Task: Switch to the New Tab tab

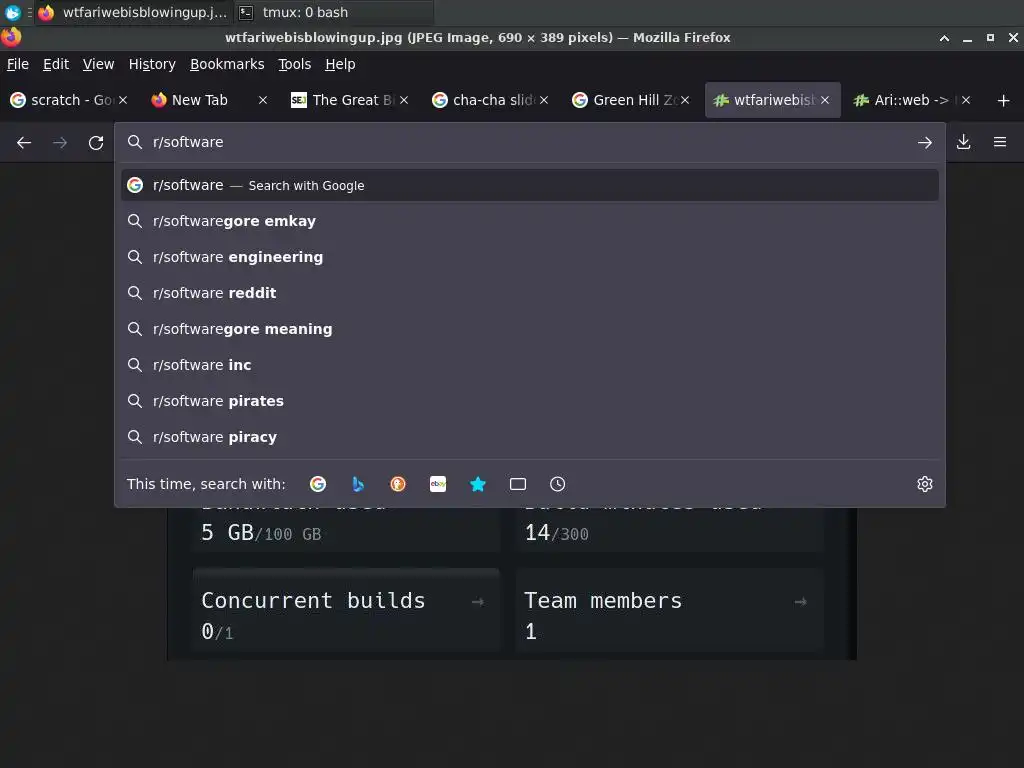Action: click(x=210, y=100)
